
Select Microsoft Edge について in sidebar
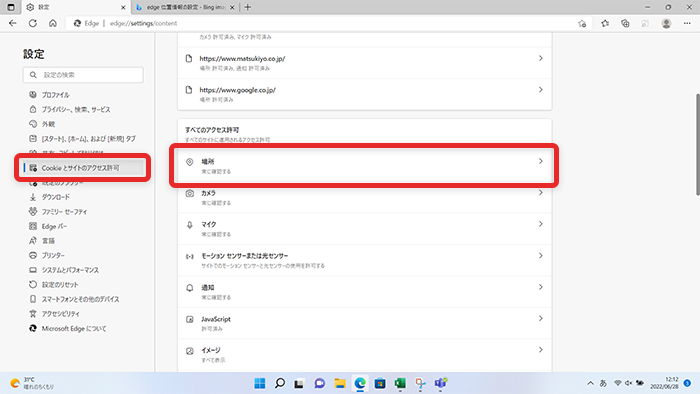click(x=74, y=328)
